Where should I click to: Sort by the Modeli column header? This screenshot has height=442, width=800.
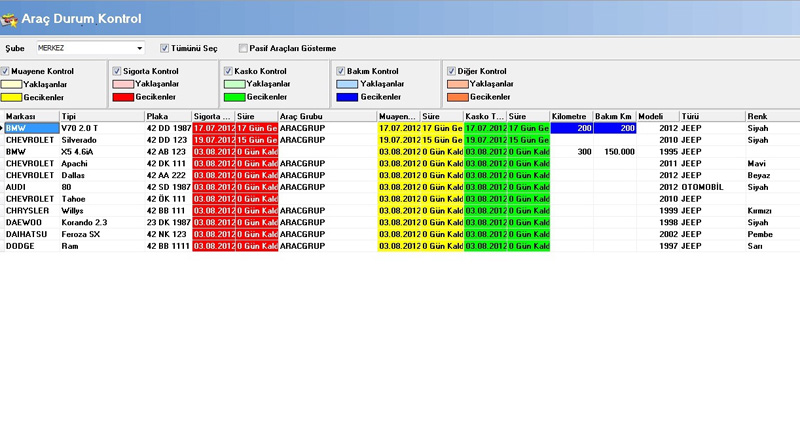(658, 116)
